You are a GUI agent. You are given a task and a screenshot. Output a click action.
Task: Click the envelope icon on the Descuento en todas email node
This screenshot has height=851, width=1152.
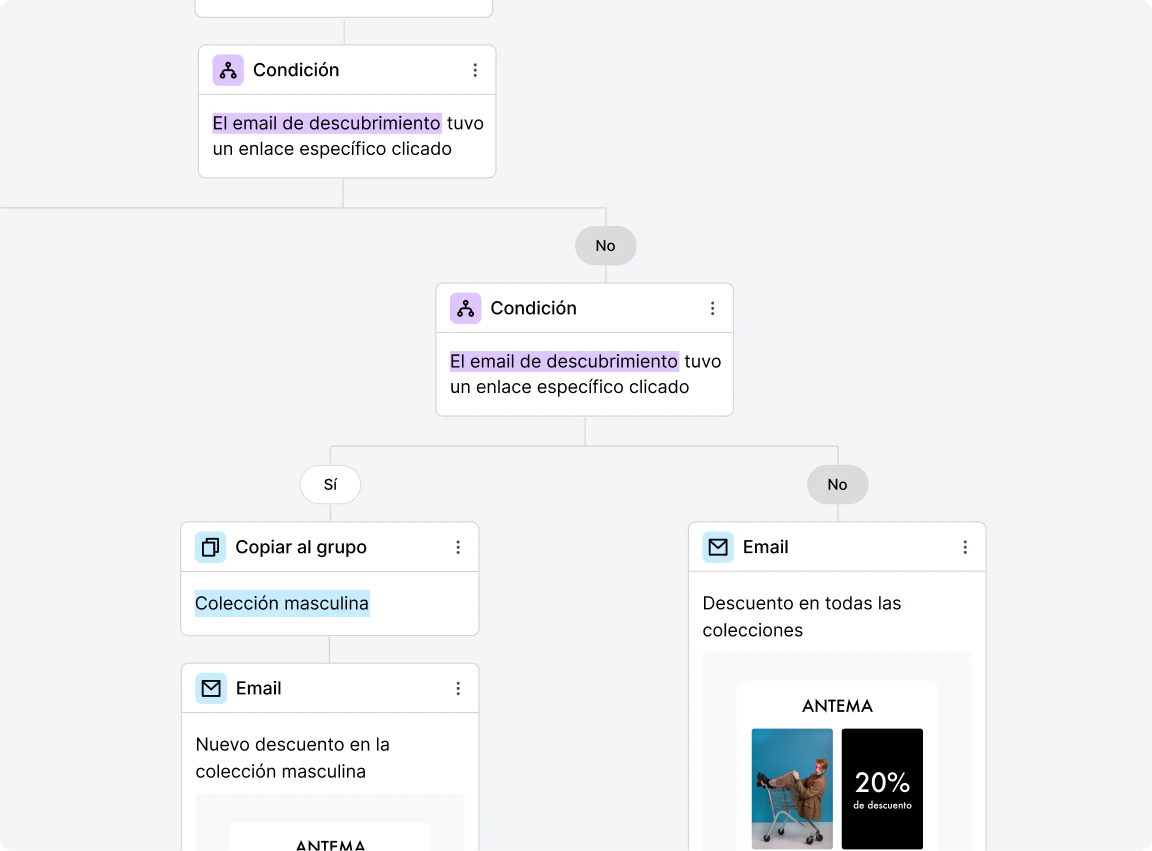click(718, 547)
